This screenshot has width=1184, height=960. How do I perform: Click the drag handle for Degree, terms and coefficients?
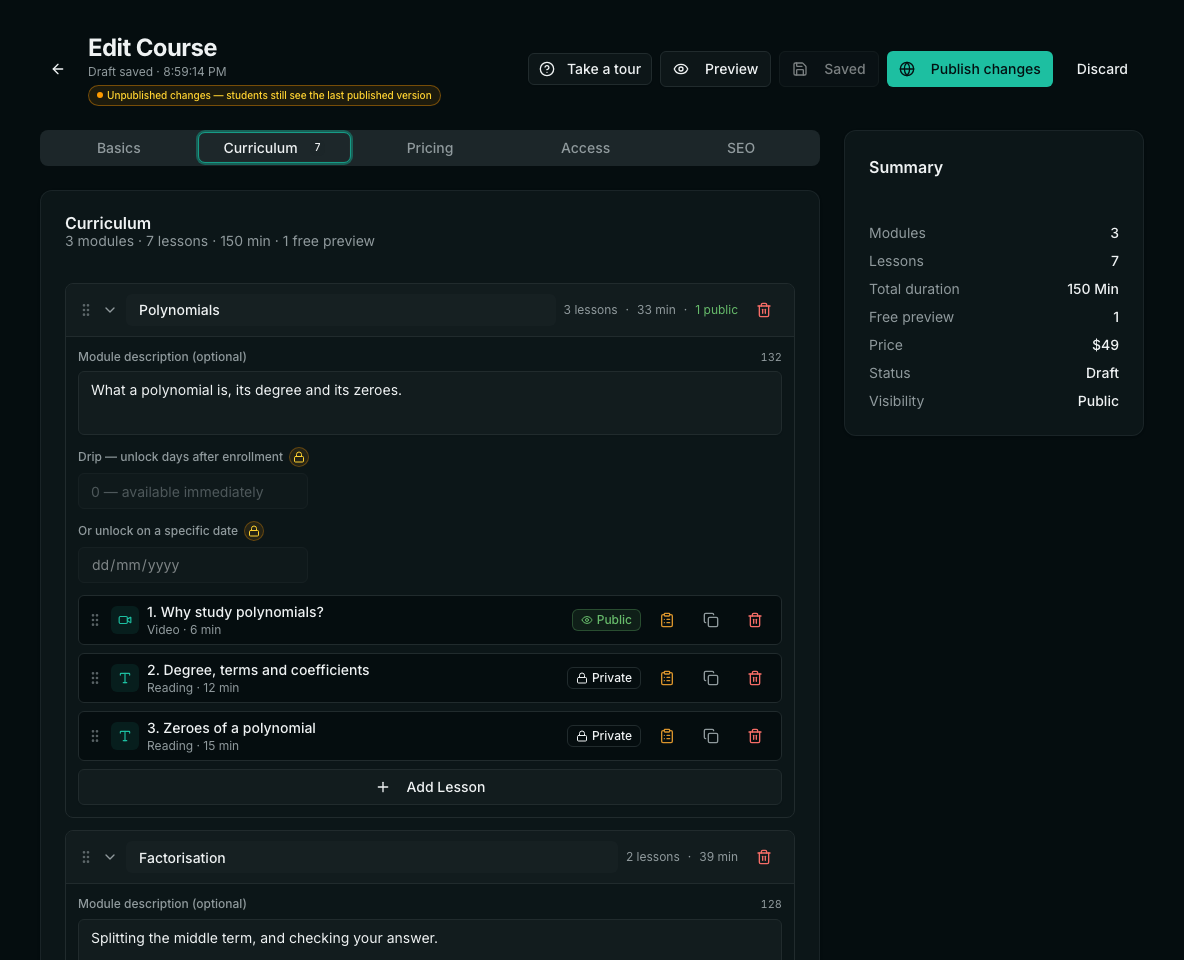[x=95, y=678]
